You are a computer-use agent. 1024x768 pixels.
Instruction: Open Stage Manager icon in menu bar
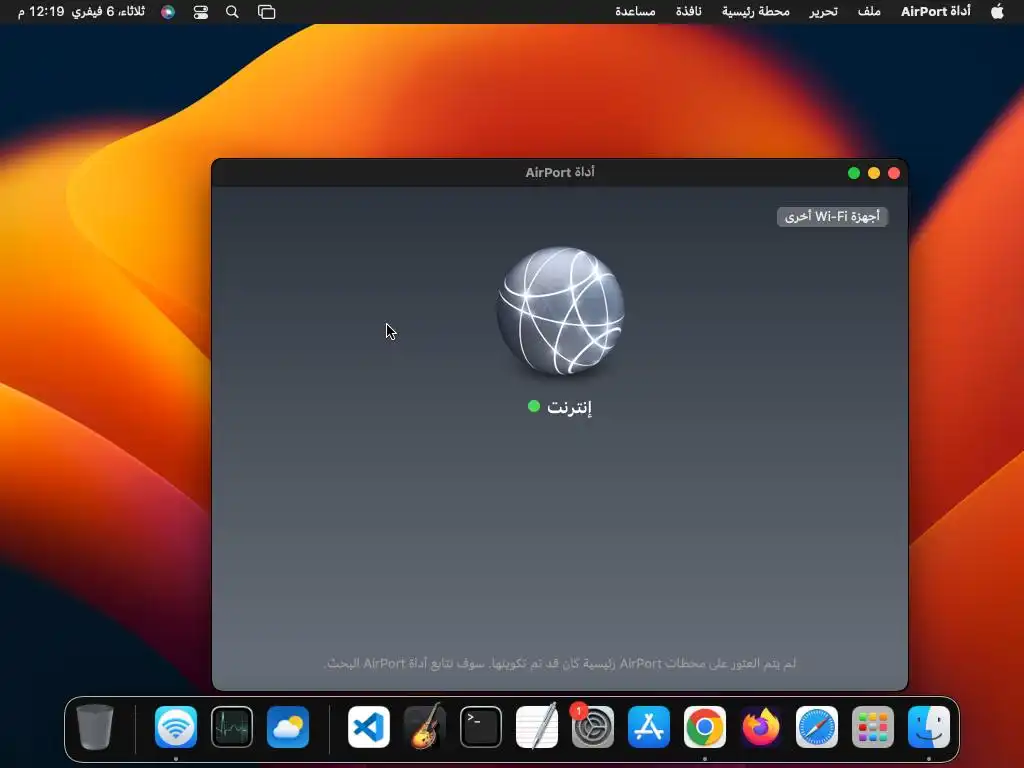(266, 12)
